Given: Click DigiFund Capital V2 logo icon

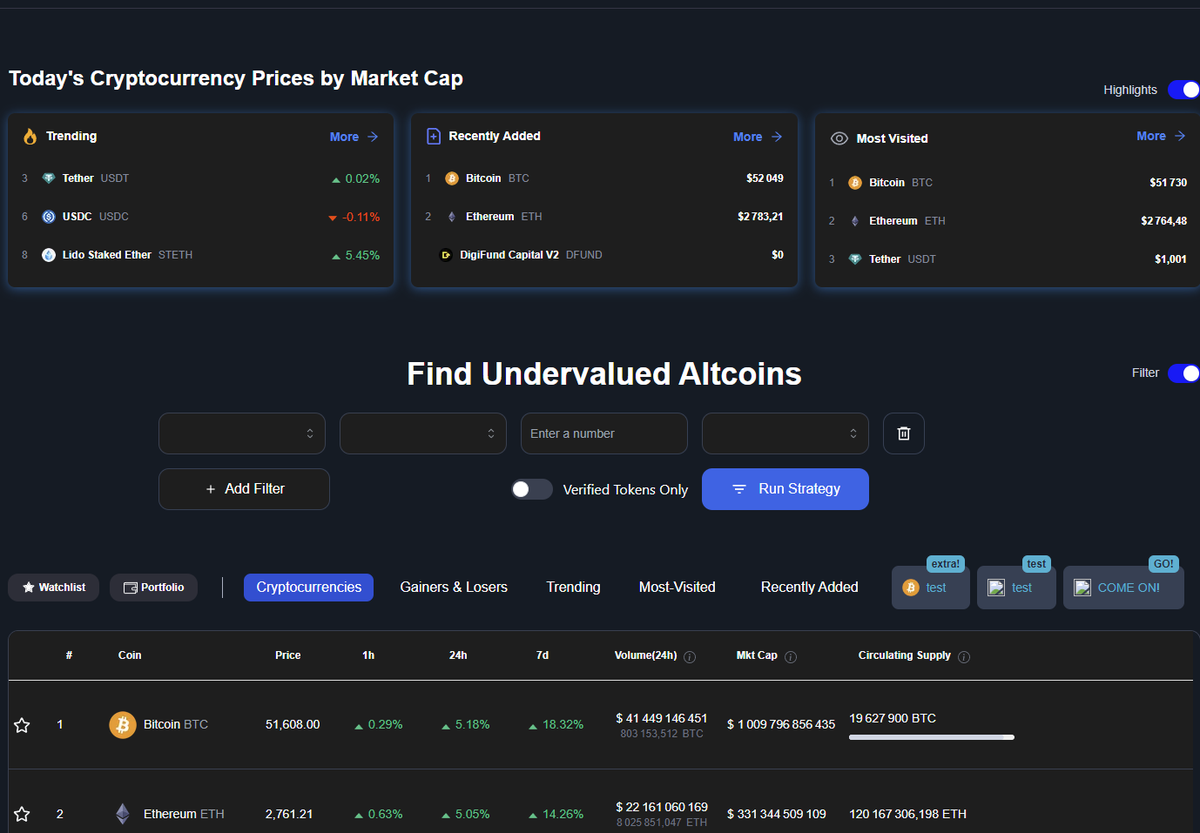Looking at the screenshot, I should pos(447,255).
